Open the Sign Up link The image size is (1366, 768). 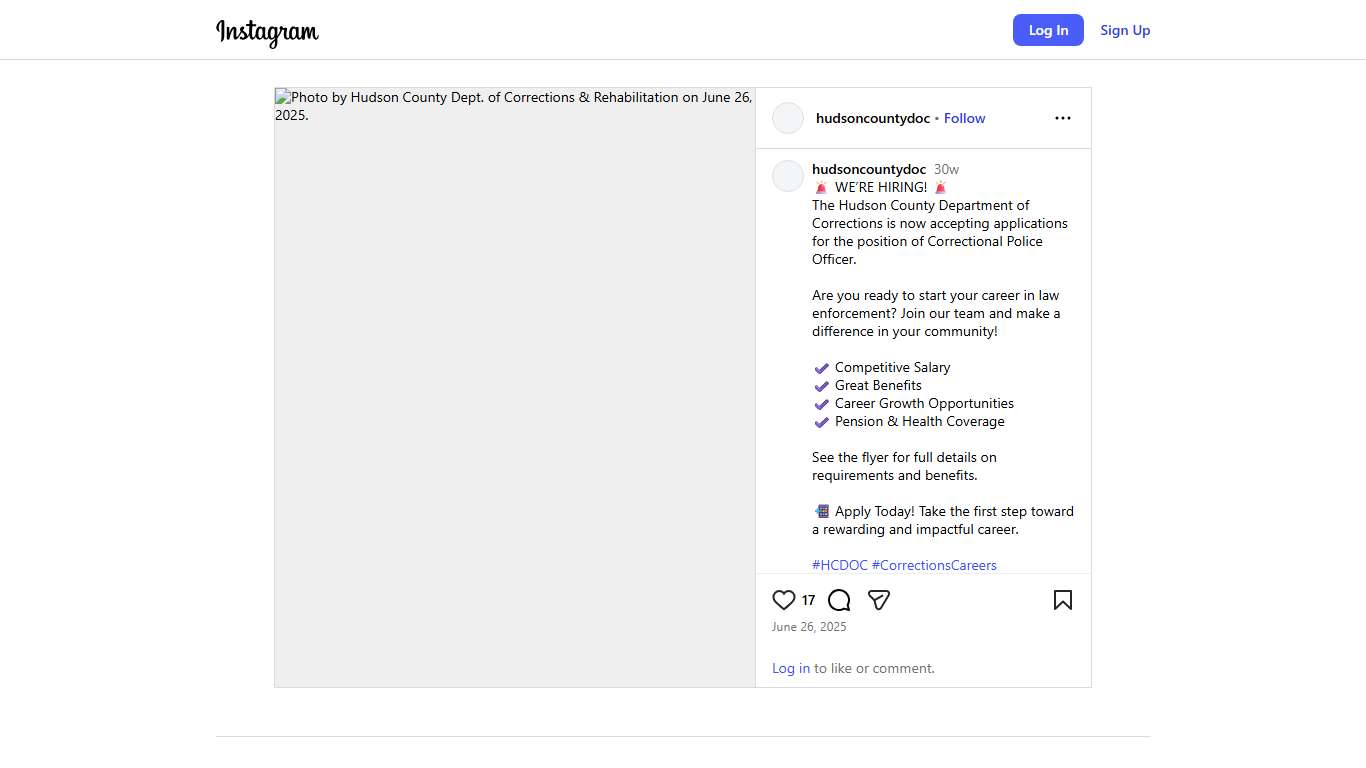pos(1125,30)
